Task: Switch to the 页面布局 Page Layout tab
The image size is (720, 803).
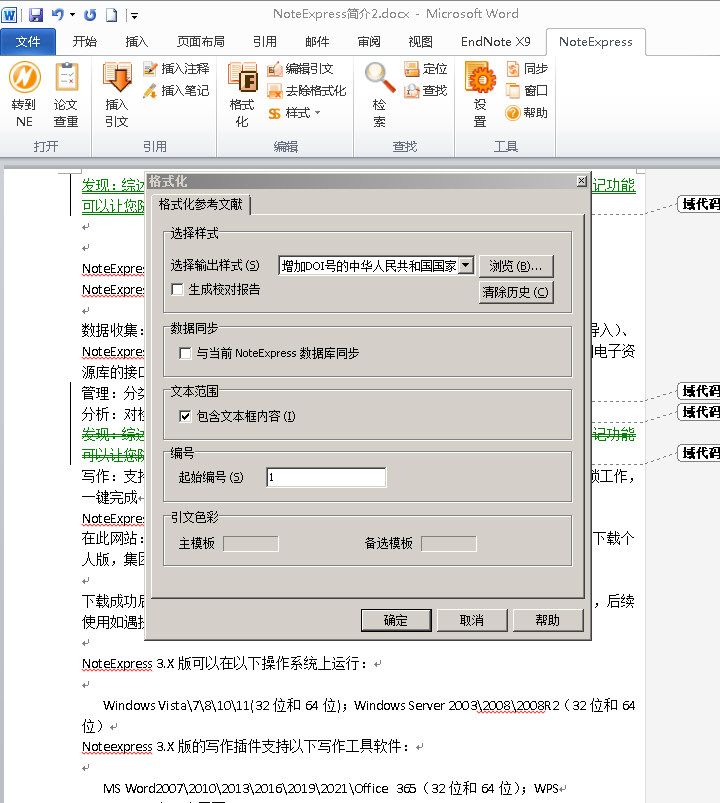Action: tap(201, 41)
